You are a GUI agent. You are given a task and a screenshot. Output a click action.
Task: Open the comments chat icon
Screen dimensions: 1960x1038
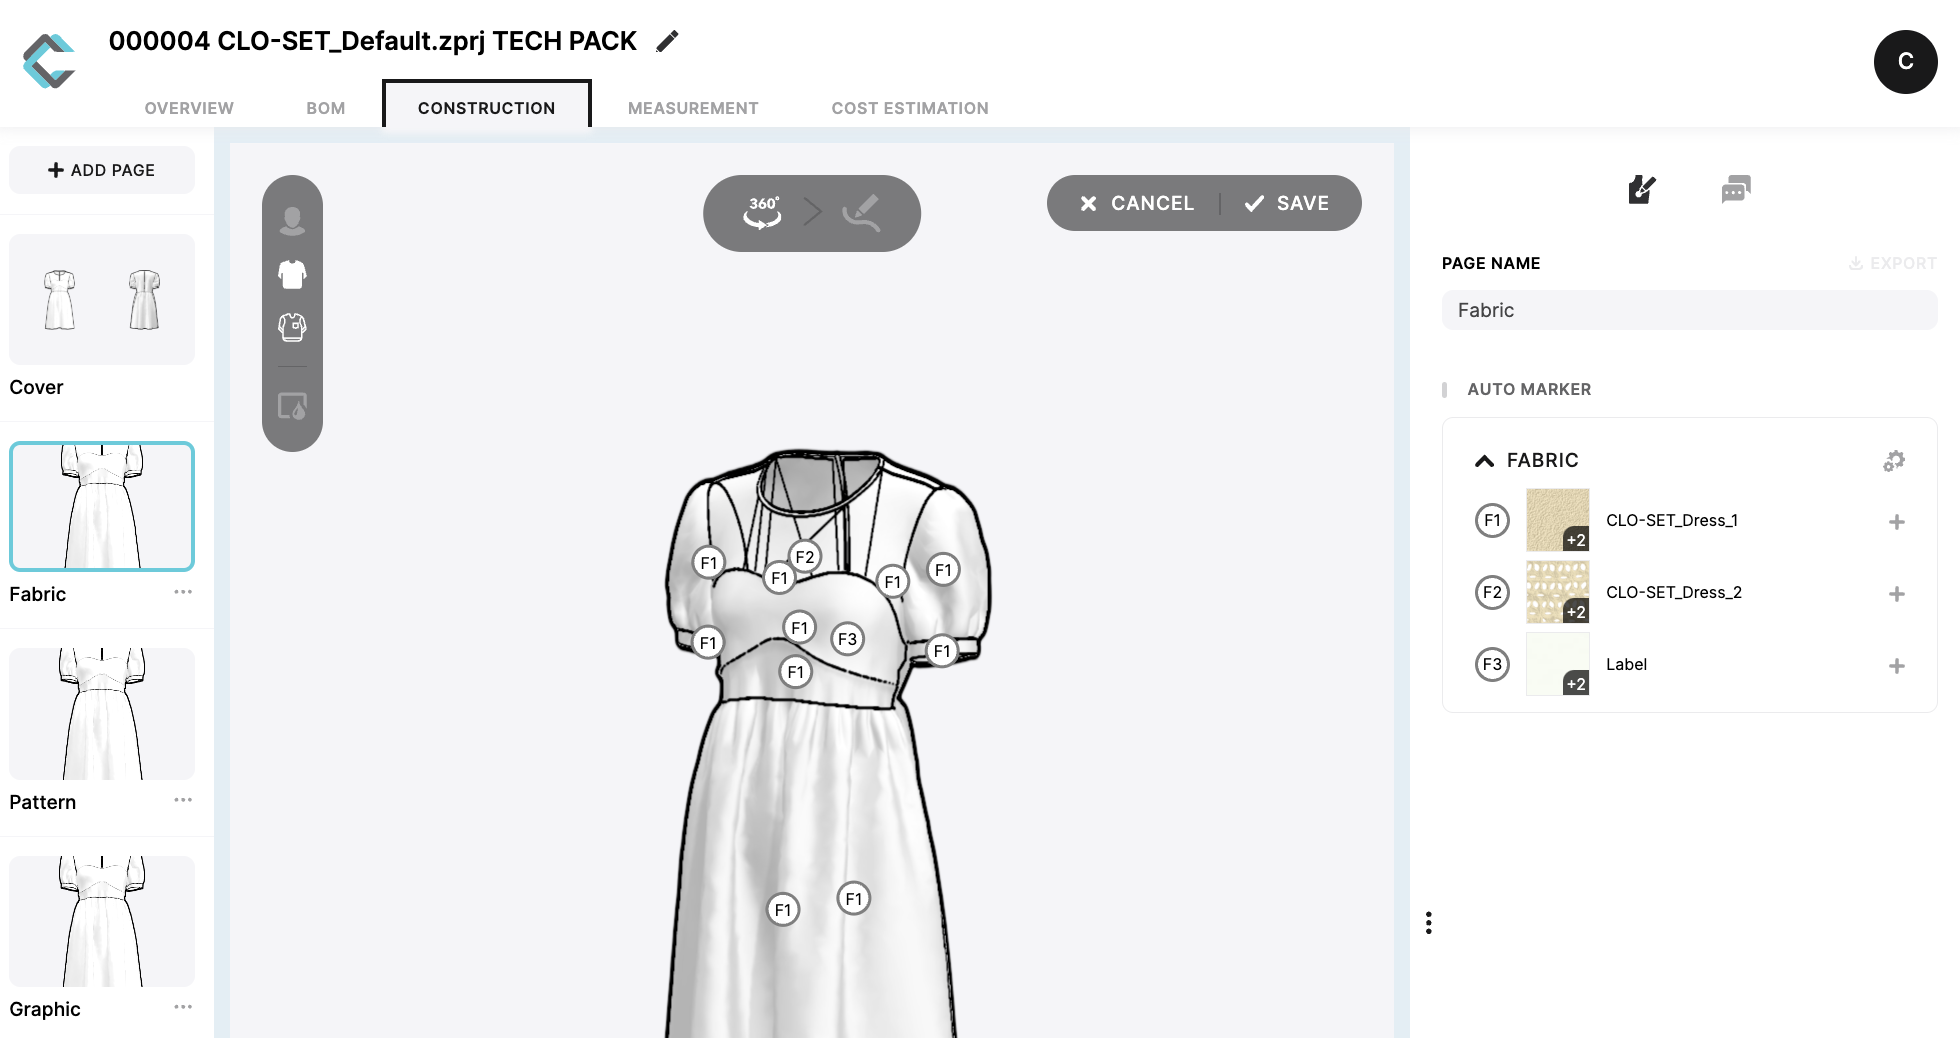pyautogui.click(x=1735, y=189)
